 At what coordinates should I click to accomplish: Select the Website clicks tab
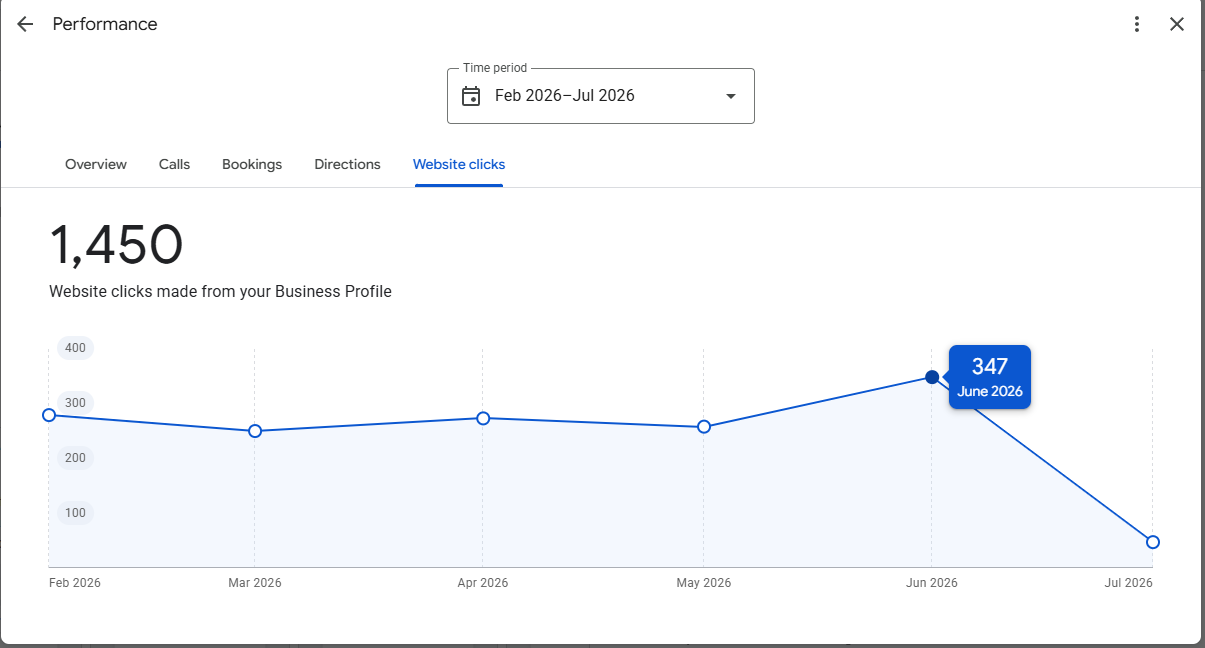459,164
